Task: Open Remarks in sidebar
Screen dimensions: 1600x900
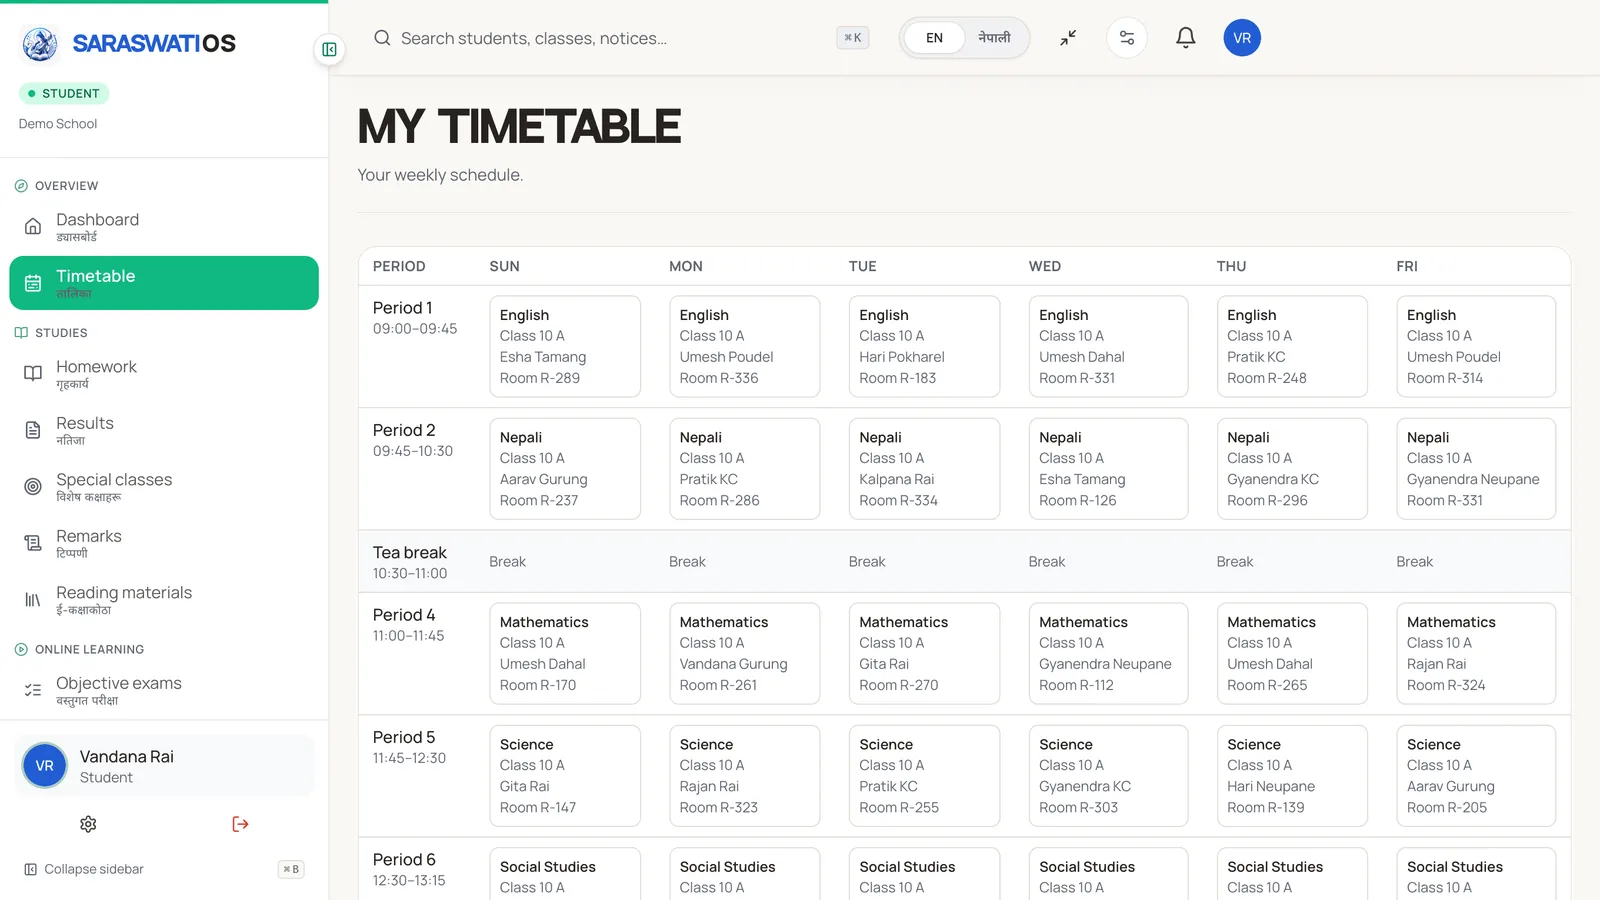Action: point(164,543)
